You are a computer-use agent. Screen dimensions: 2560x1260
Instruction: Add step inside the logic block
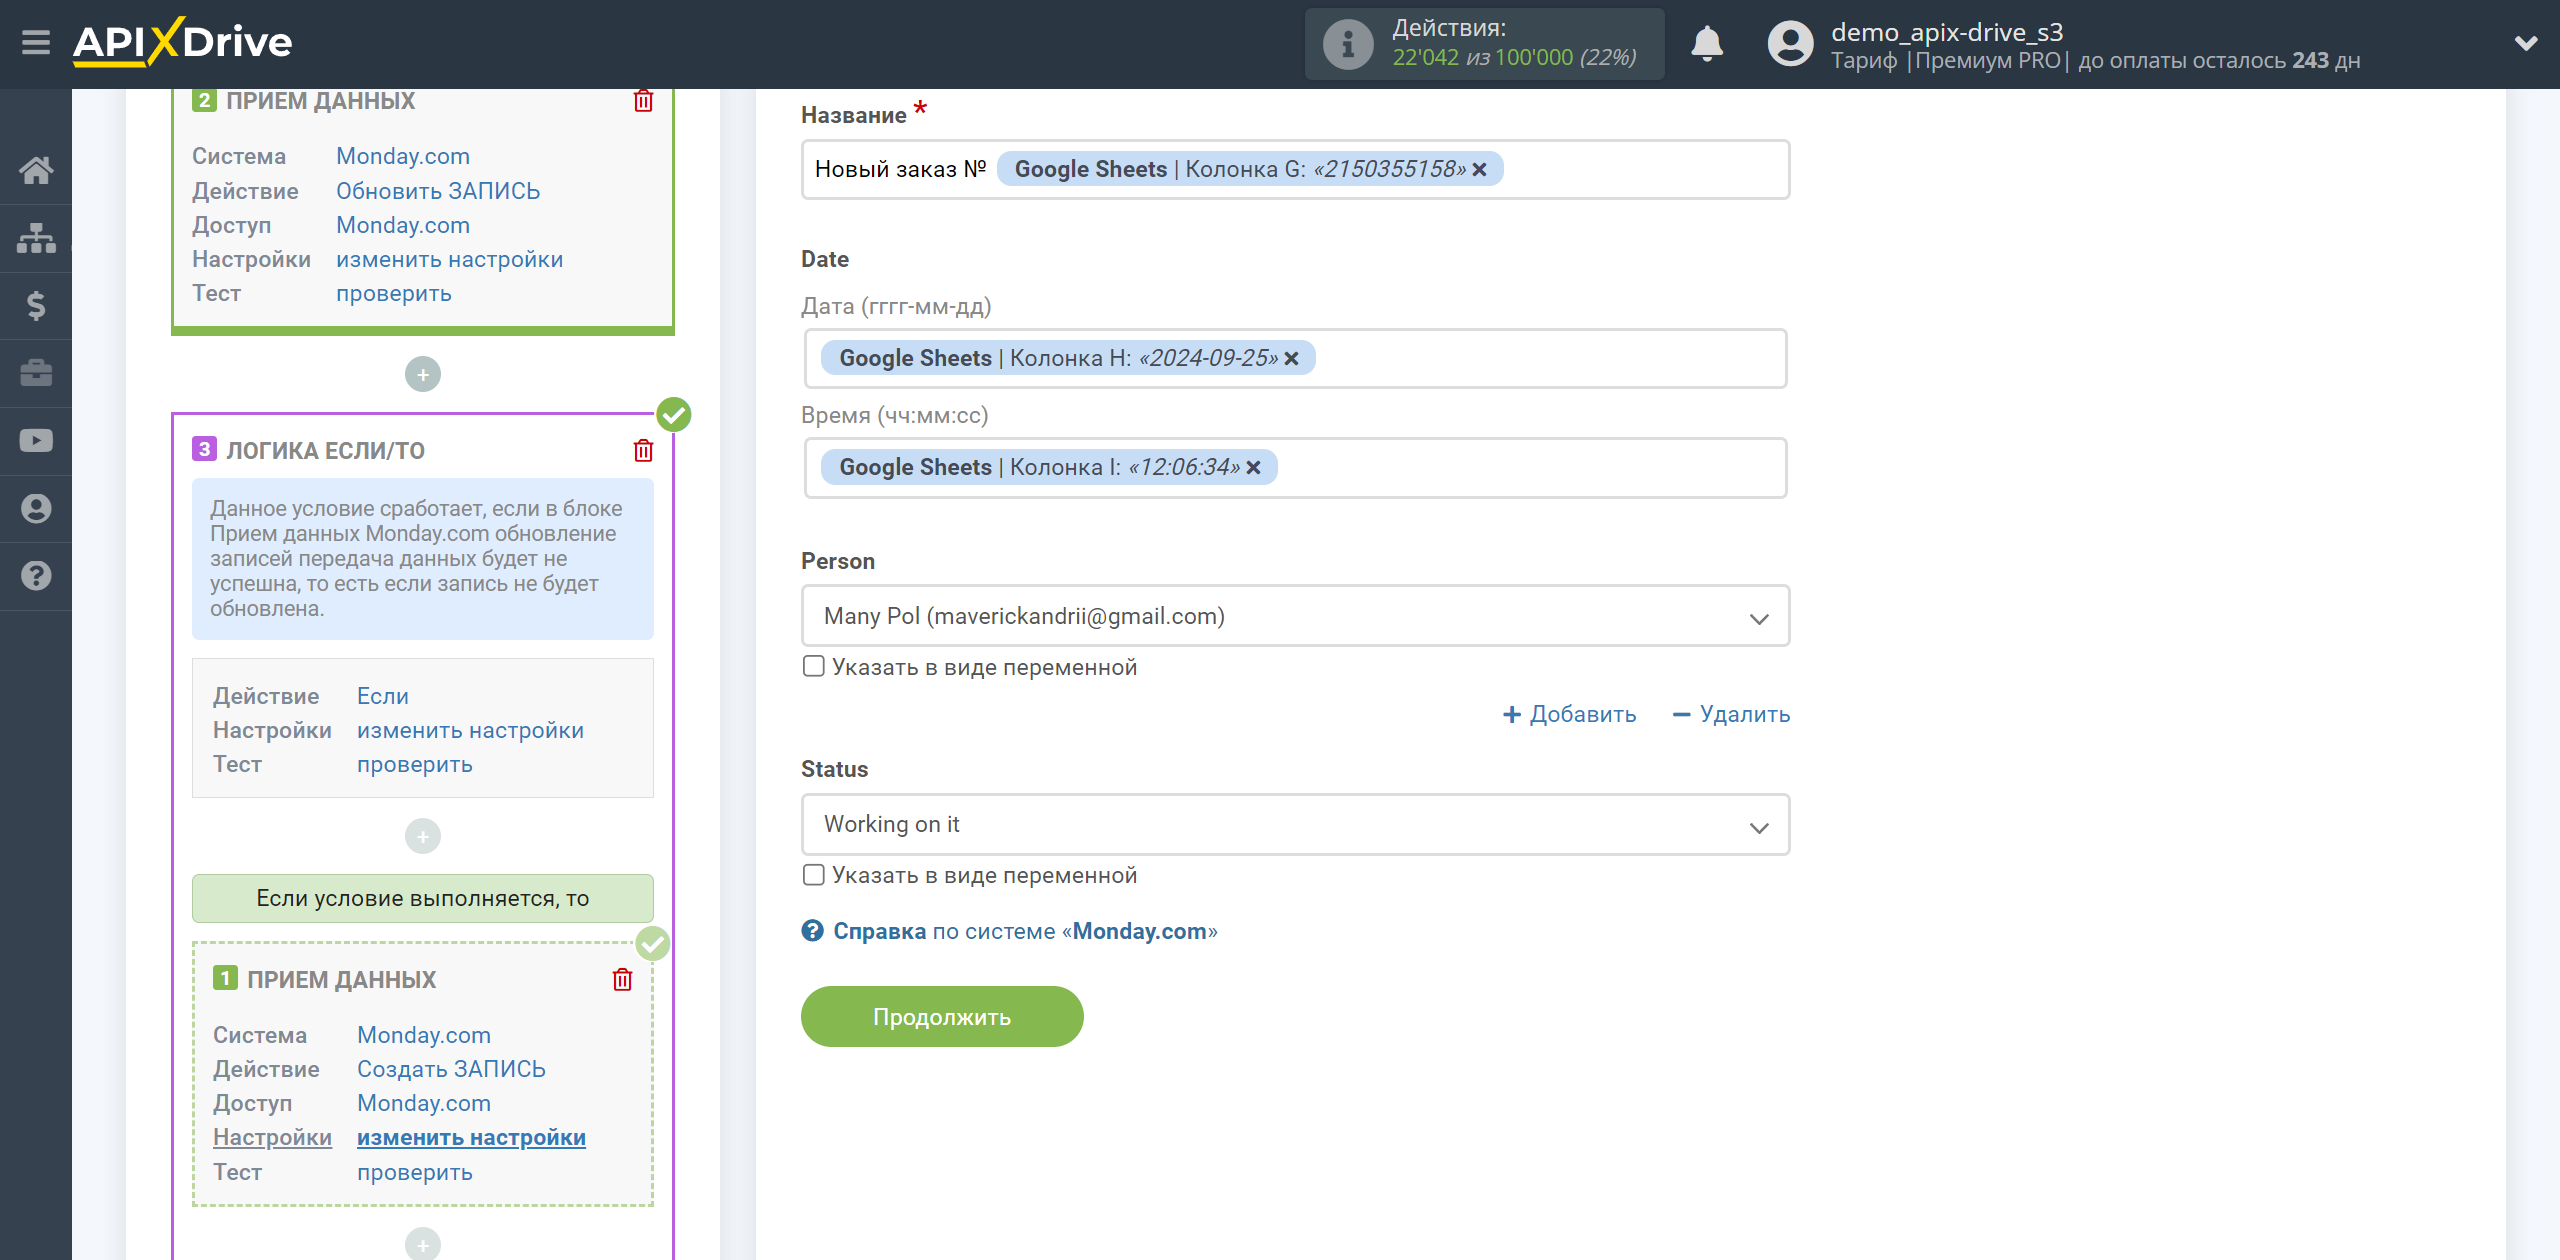point(423,836)
